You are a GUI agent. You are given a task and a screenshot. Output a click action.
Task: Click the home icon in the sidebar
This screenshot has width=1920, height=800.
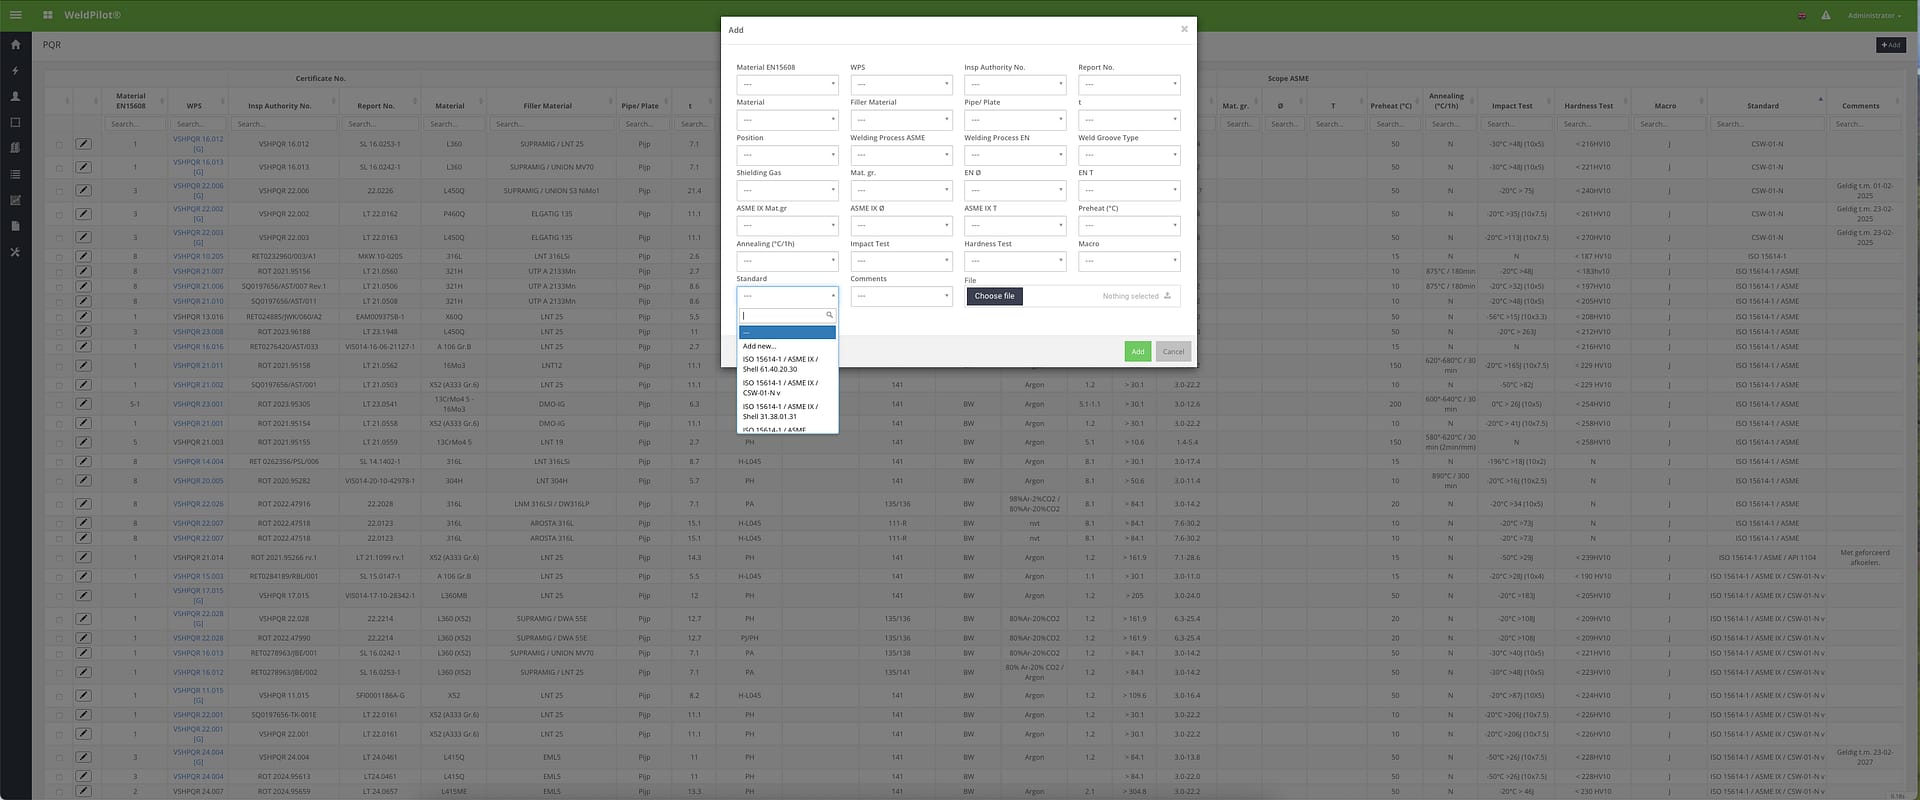(15, 45)
